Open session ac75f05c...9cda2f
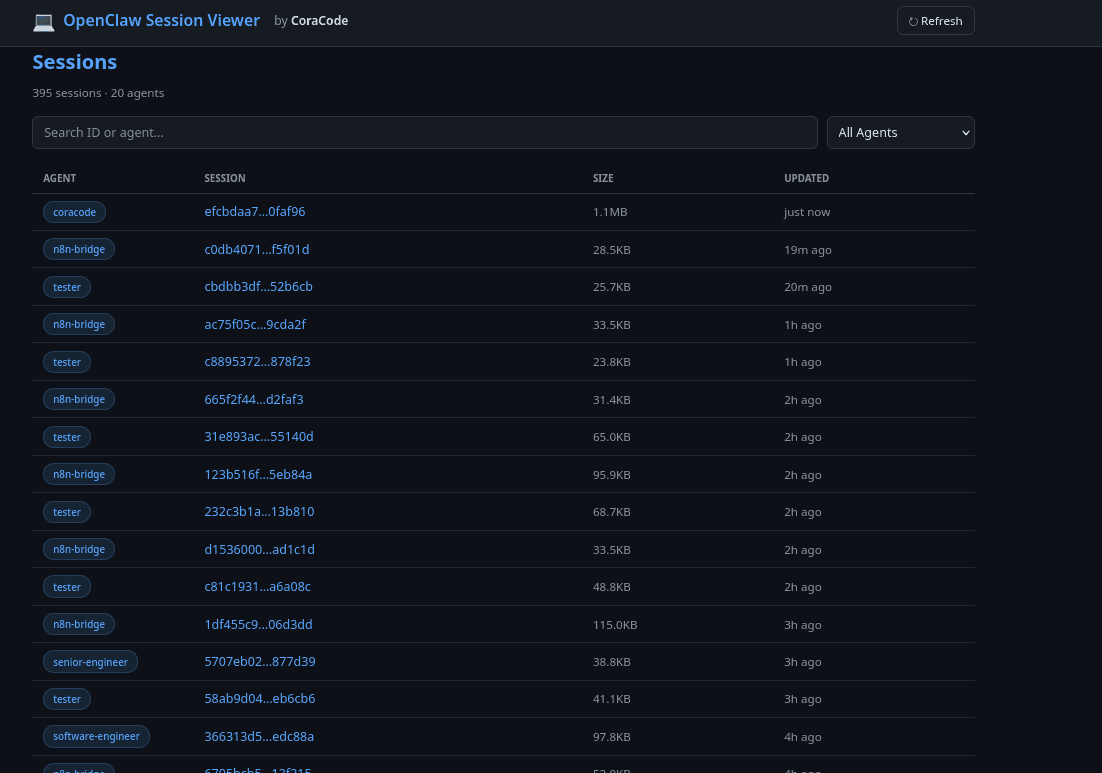The image size is (1102, 773). [255, 324]
